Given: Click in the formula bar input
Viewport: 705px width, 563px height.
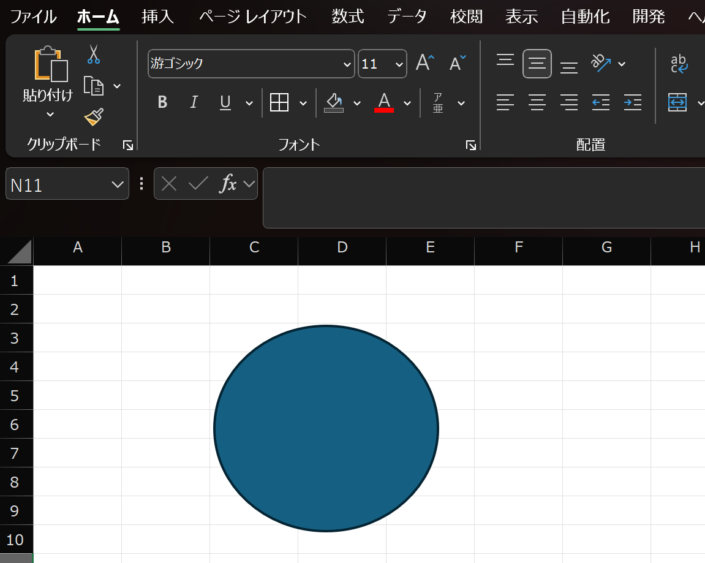Looking at the screenshot, I should (484, 198).
